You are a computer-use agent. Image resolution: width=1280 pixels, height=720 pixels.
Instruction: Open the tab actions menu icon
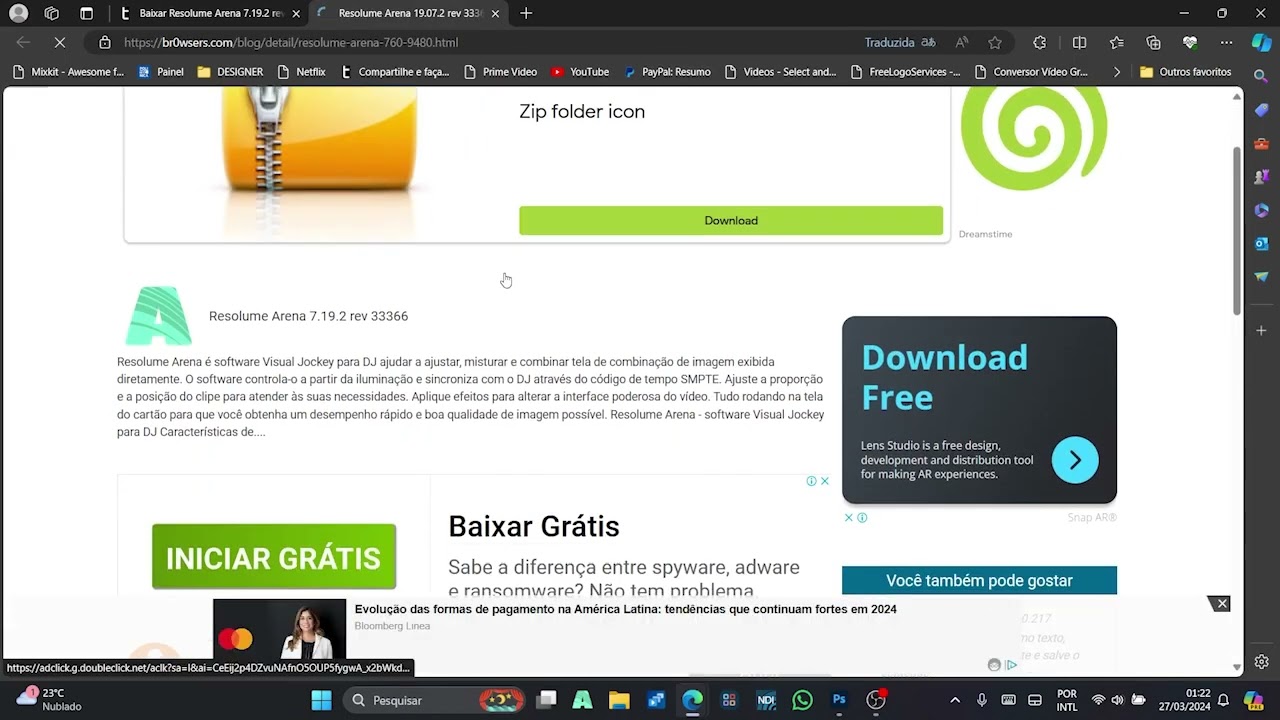coord(86,14)
